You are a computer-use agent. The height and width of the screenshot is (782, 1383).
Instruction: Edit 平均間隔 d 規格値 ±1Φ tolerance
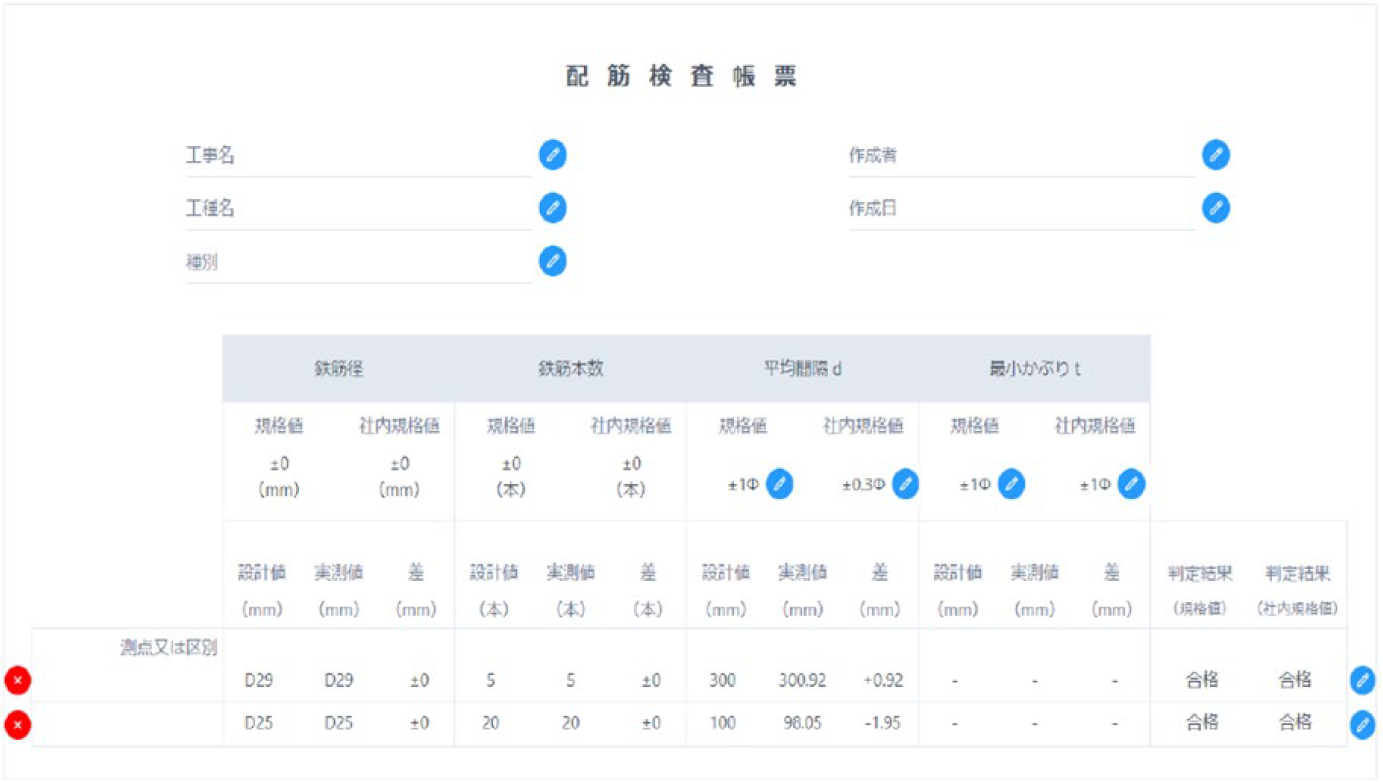click(780, 484)
